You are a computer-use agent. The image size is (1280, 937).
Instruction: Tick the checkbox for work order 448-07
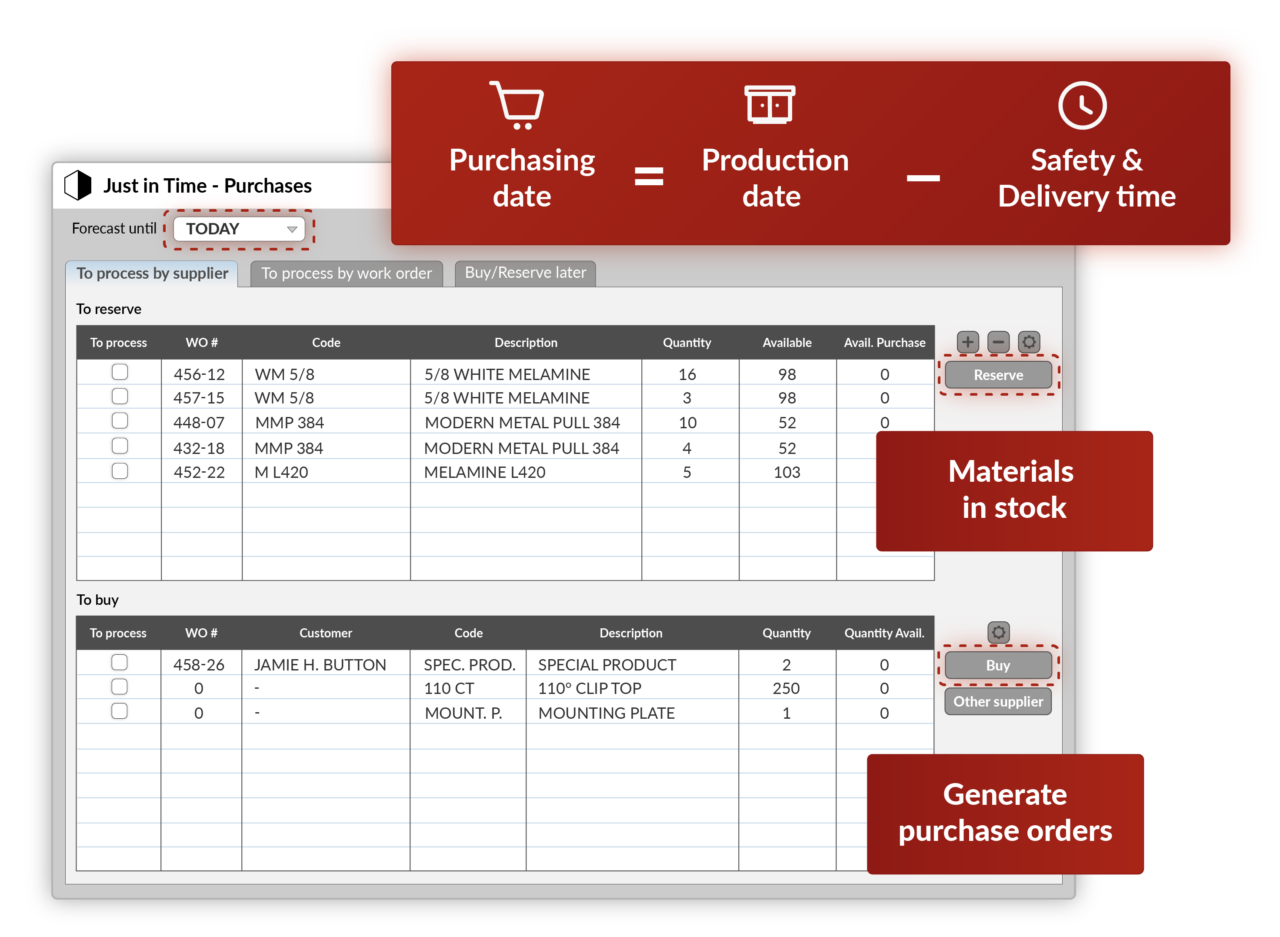(x=119, y=421)
